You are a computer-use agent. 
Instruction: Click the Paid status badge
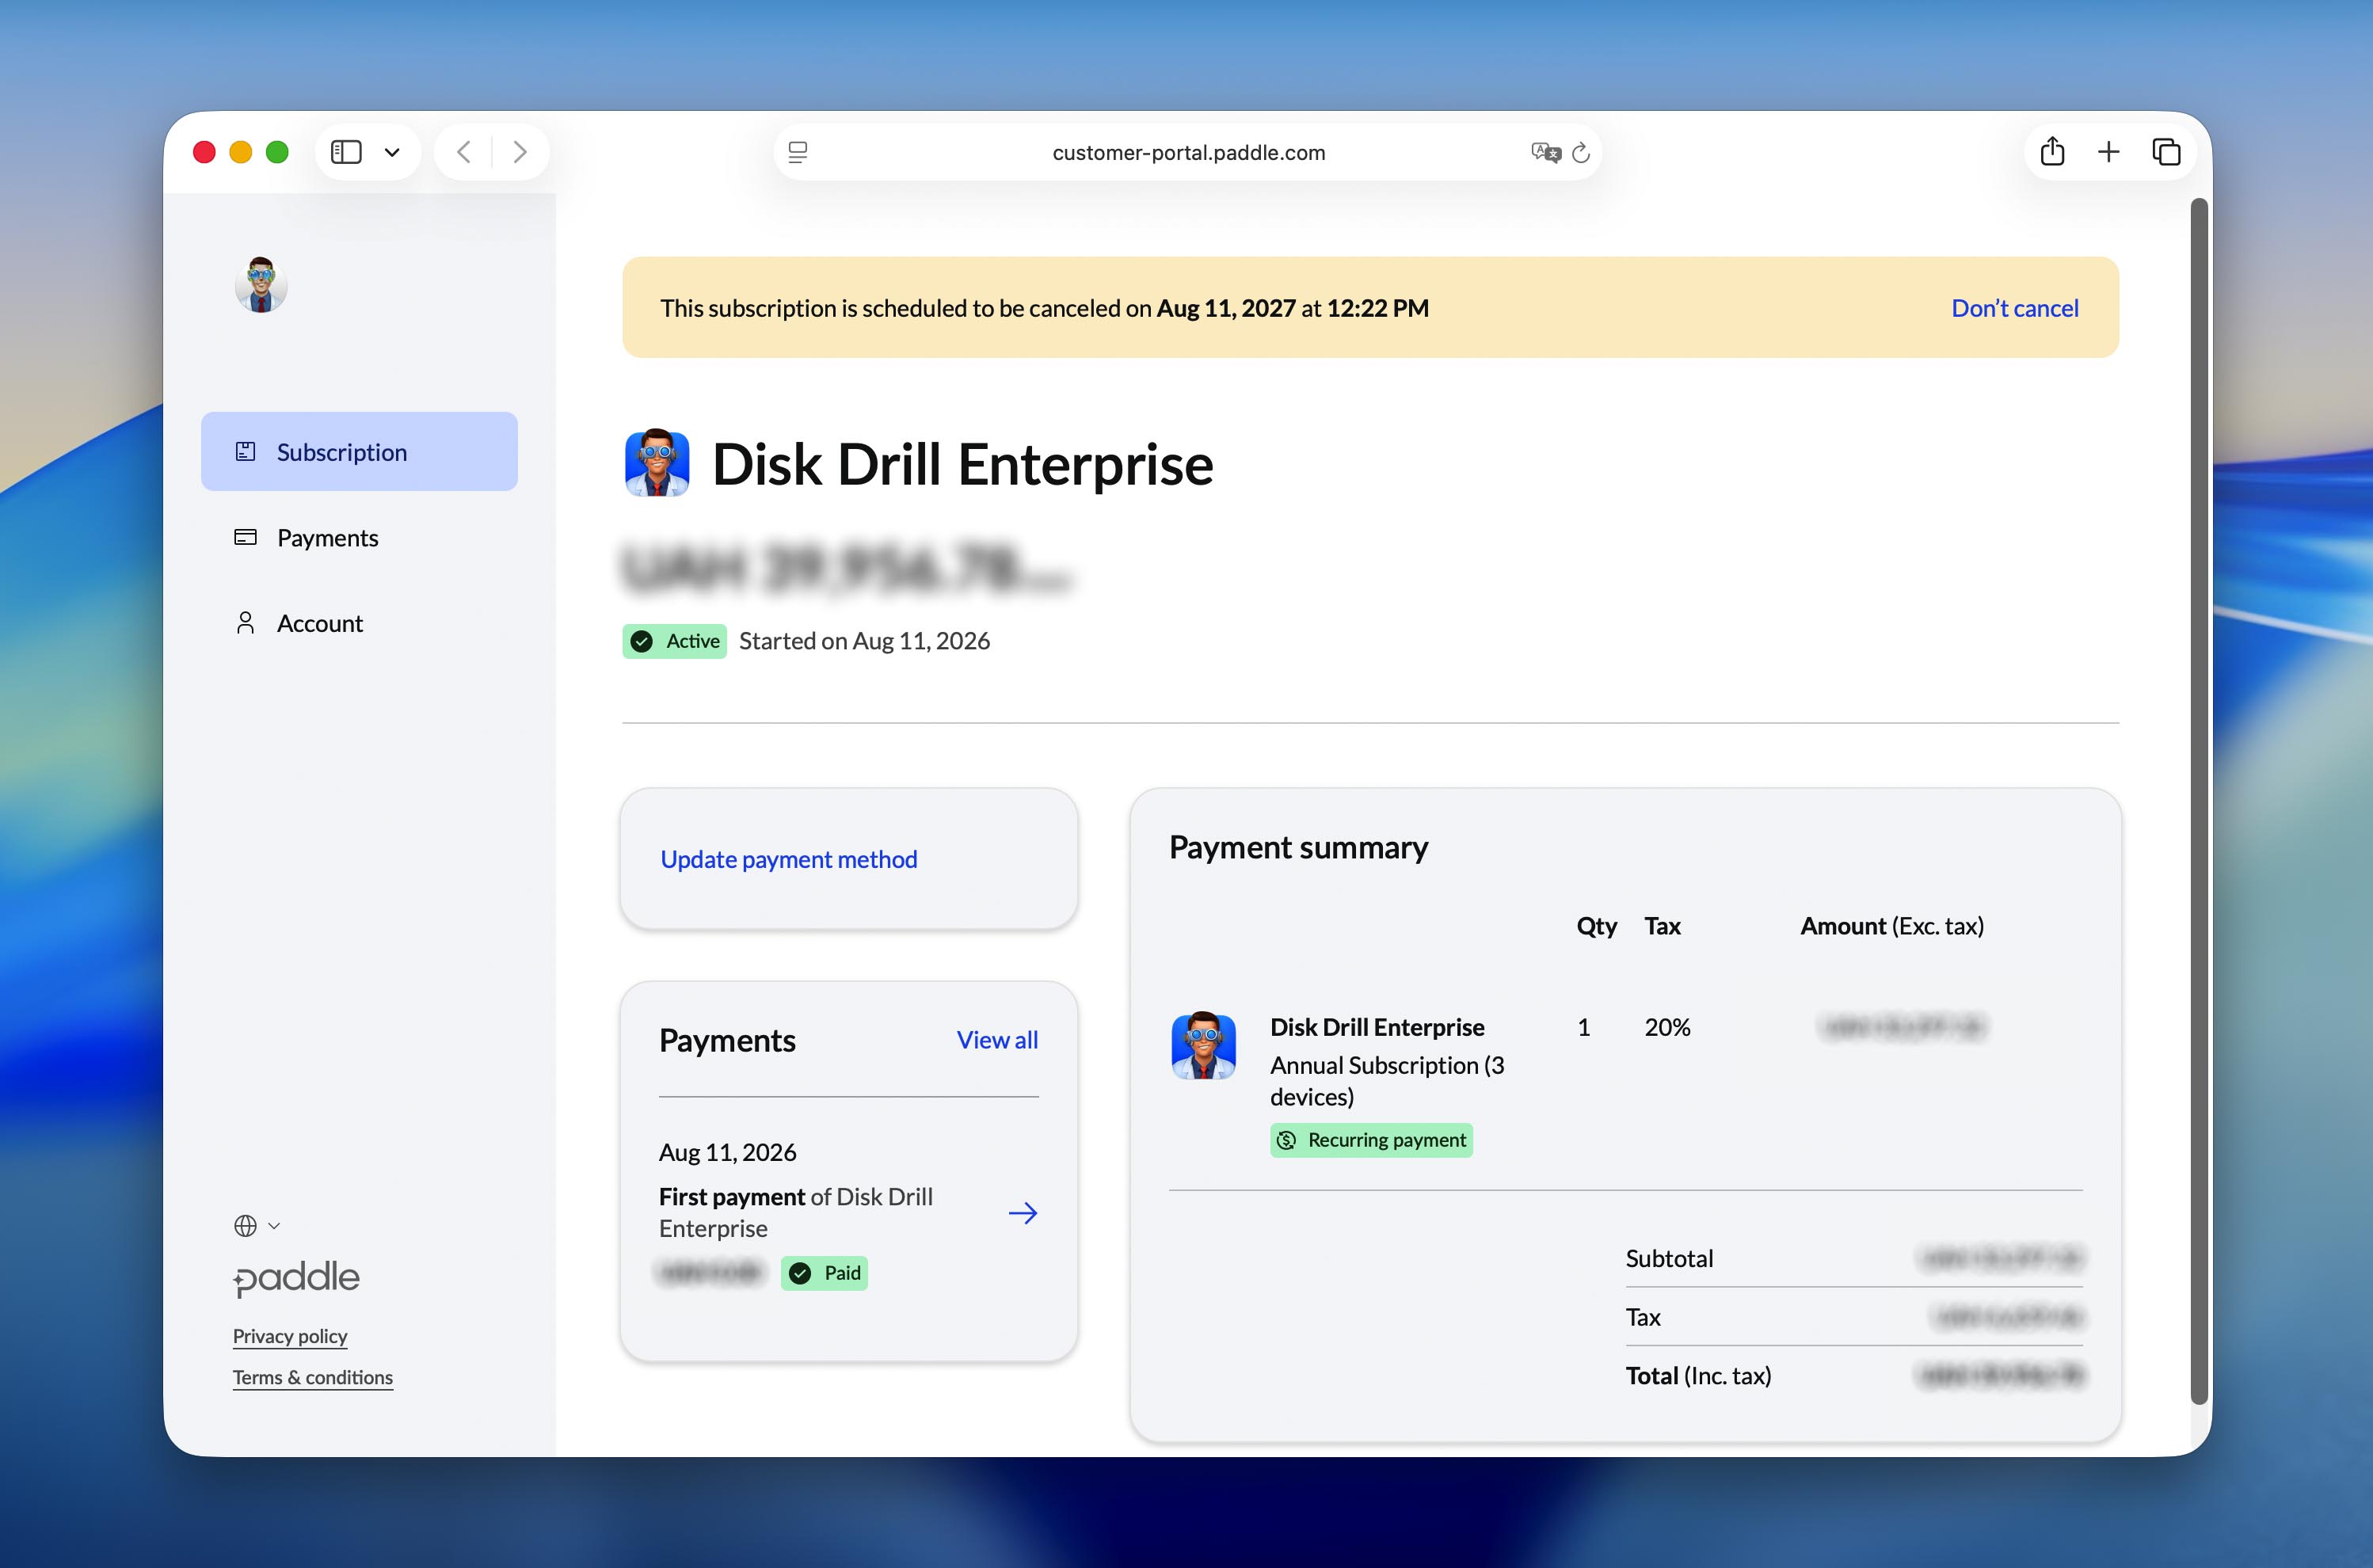[824, 1273]
